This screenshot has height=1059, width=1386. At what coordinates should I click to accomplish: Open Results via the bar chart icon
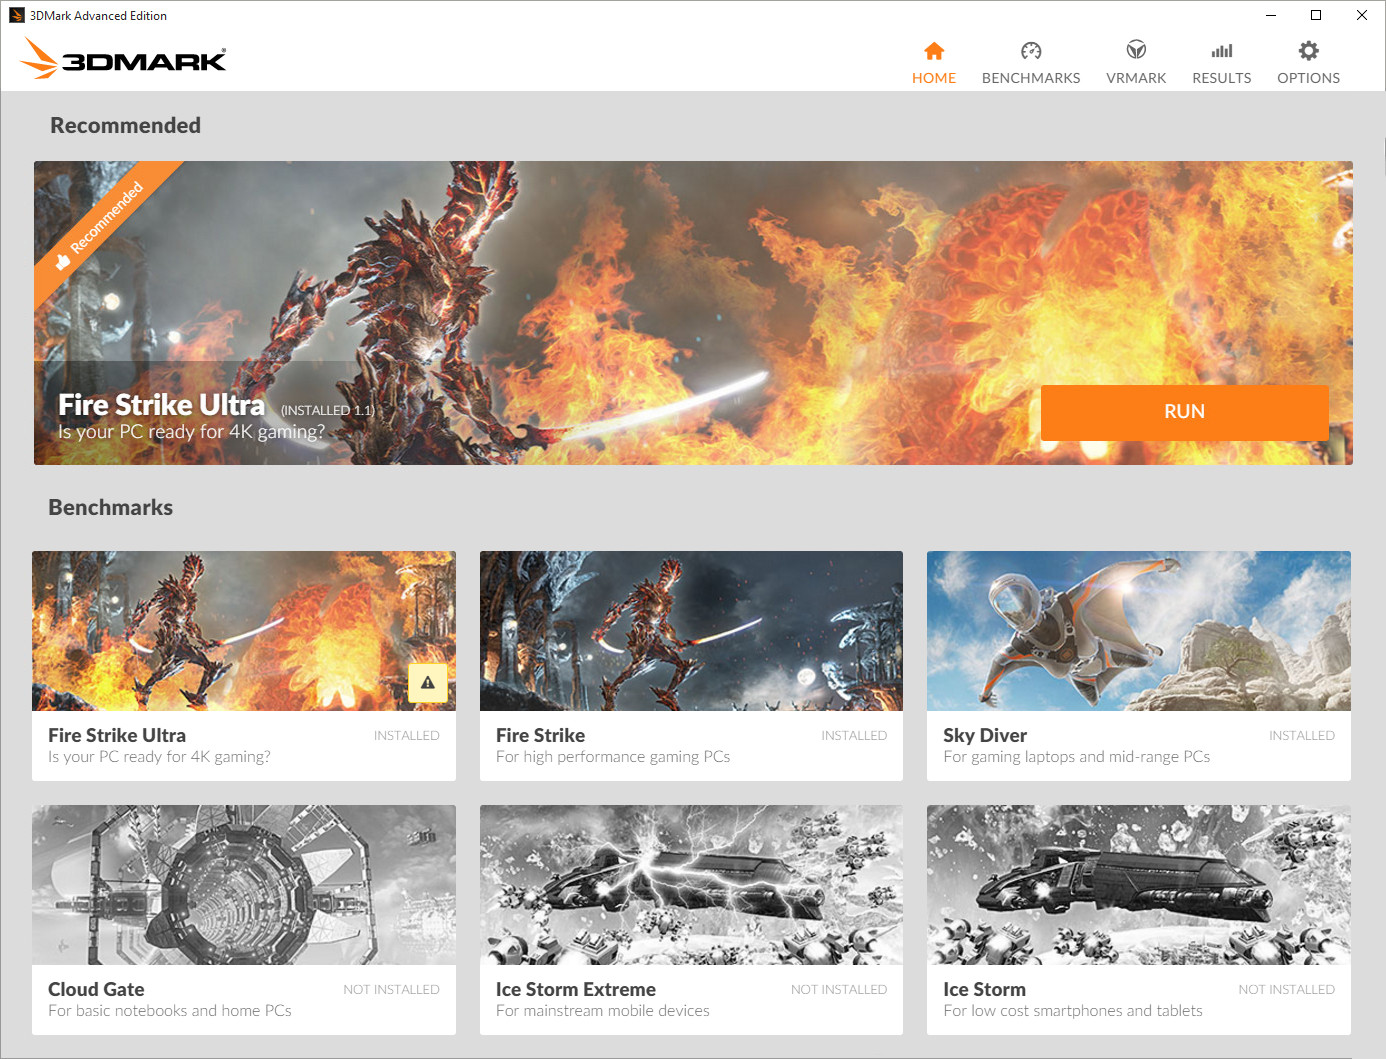tap(1221, 51)
